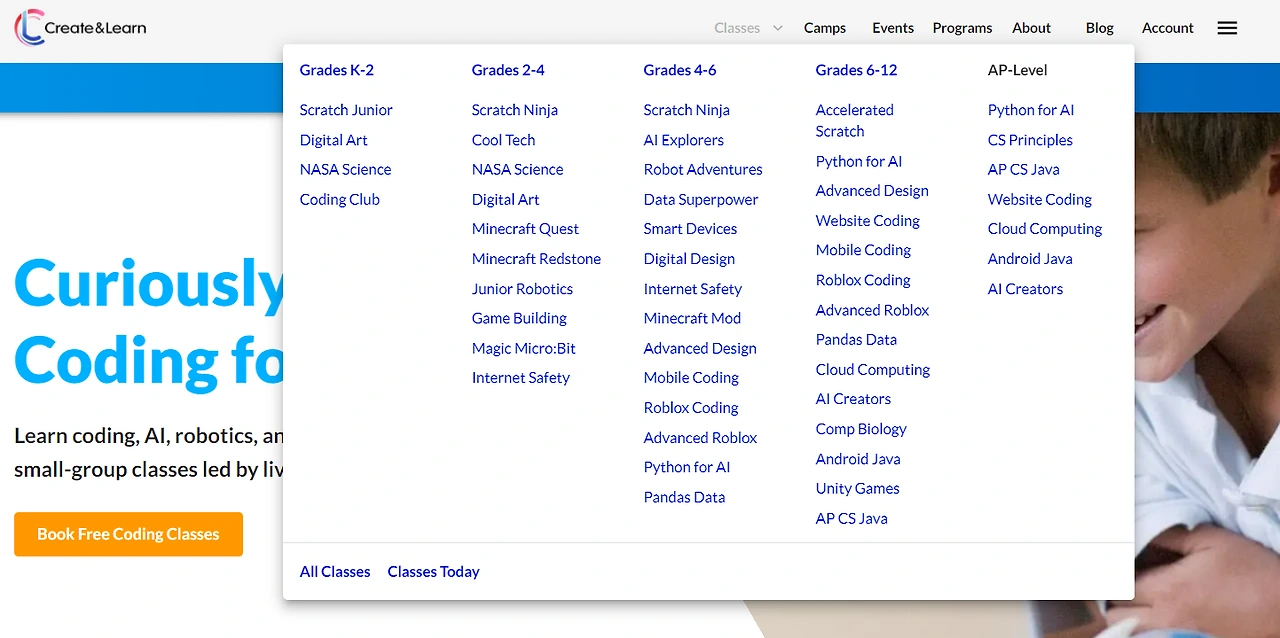The image size is (1280, 638).
Task: Open Website Coding under Grades 6-12
Action: pyautogui.click(x=868, y=221)
